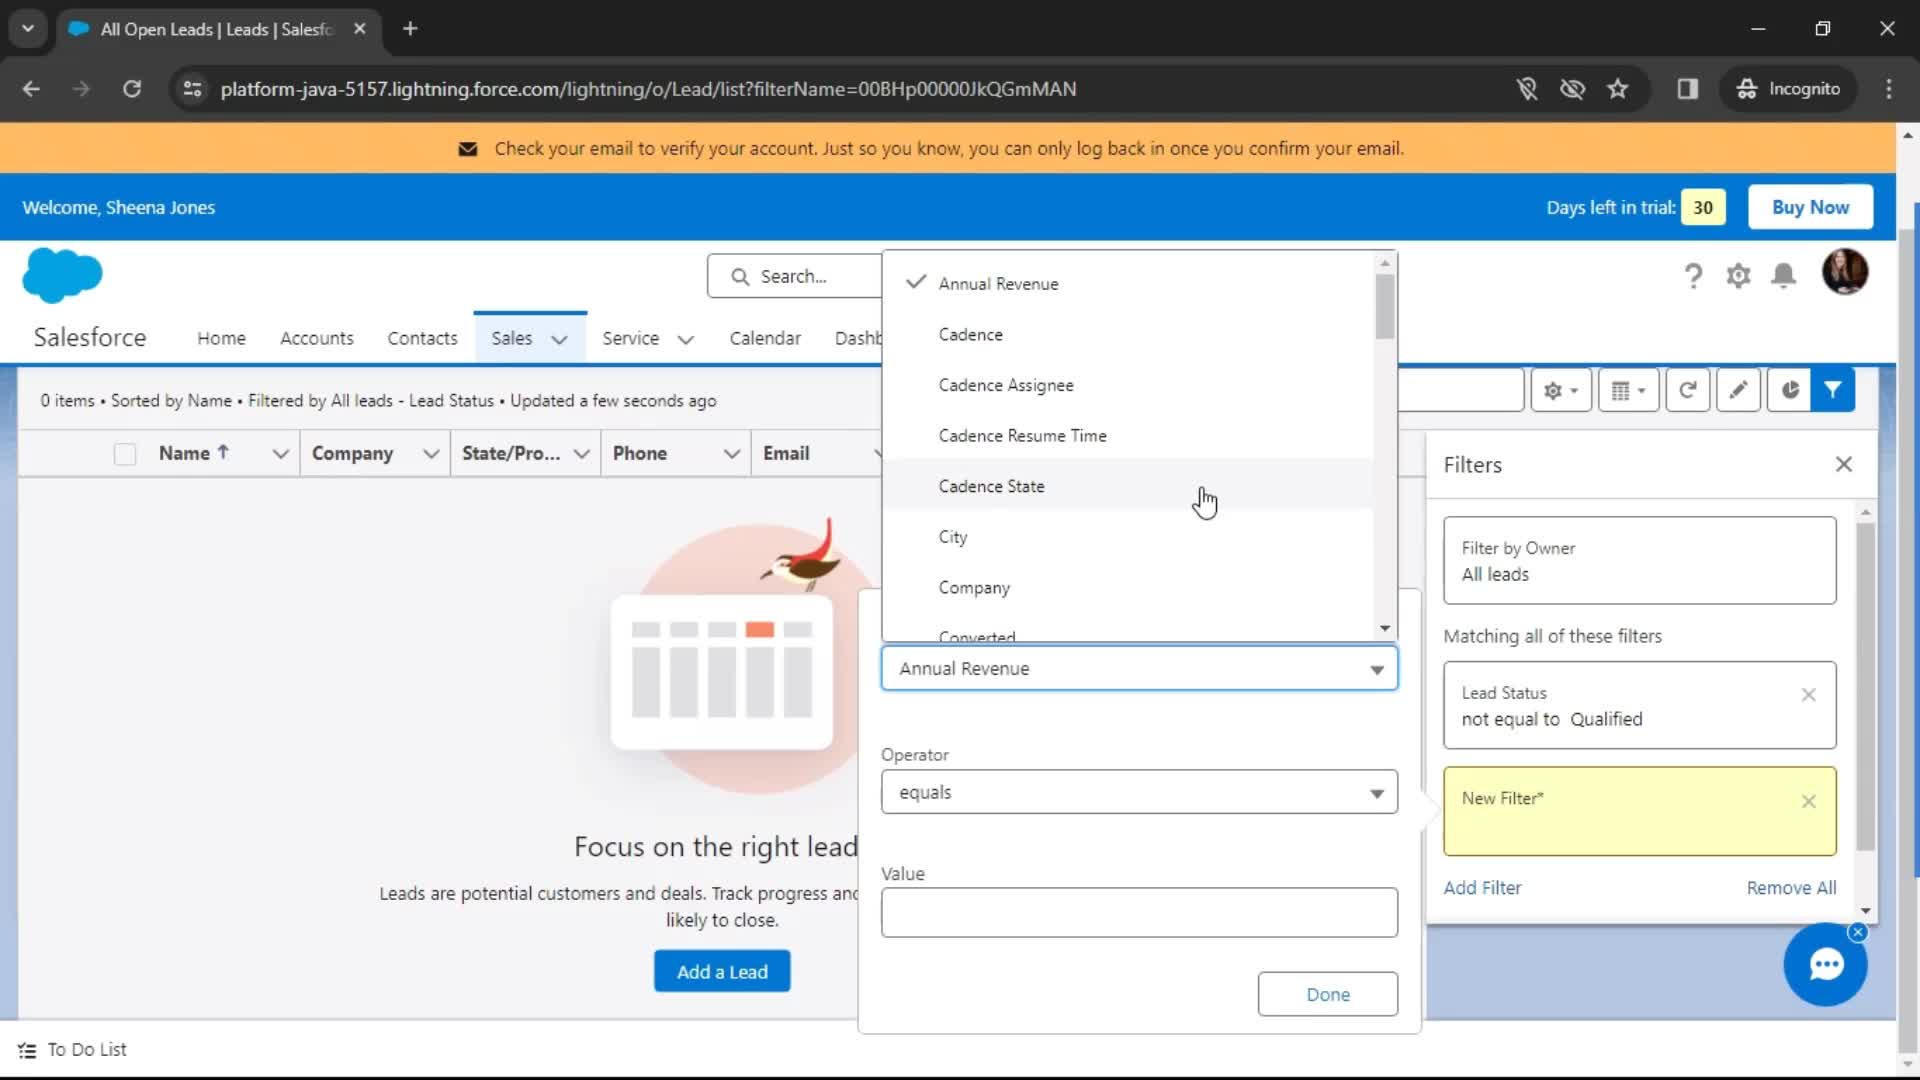Click the Value input field

(1139, 912)
